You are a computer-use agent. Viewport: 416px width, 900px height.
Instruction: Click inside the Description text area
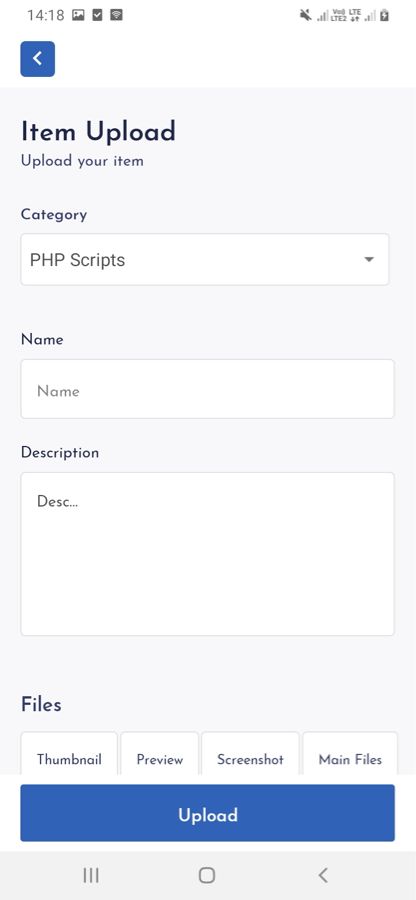click(x=207, y=554)
